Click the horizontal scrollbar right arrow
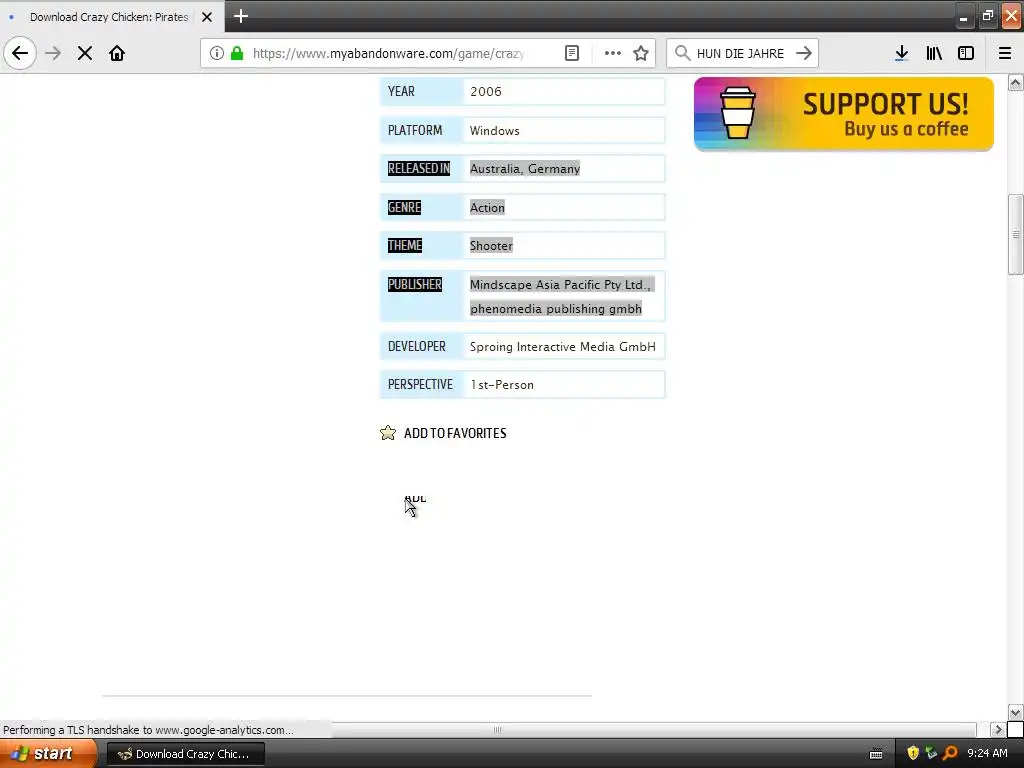Screen dimensions: 1024x768 click(998, 729)
